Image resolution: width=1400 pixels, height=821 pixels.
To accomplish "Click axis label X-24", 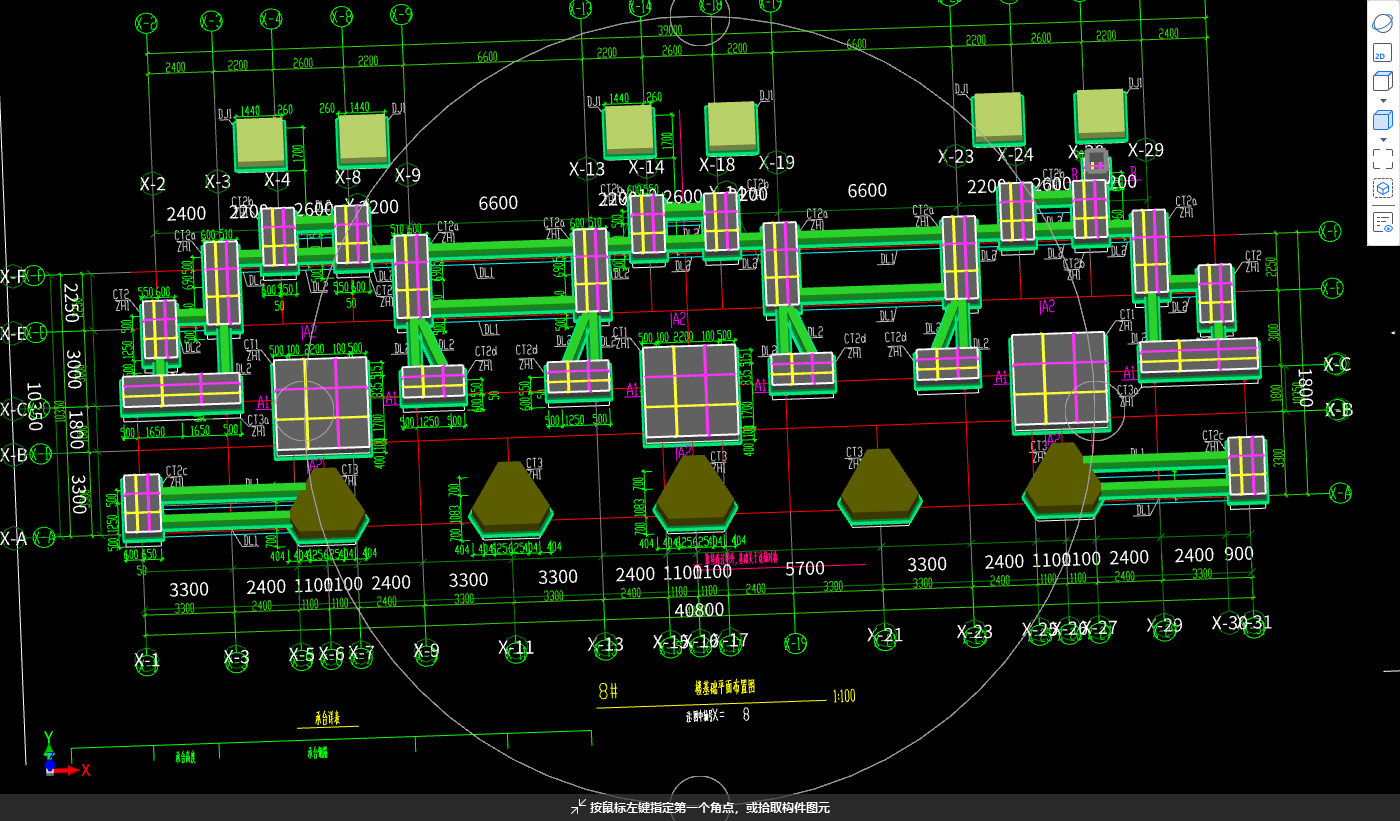I will point(1015,155).
